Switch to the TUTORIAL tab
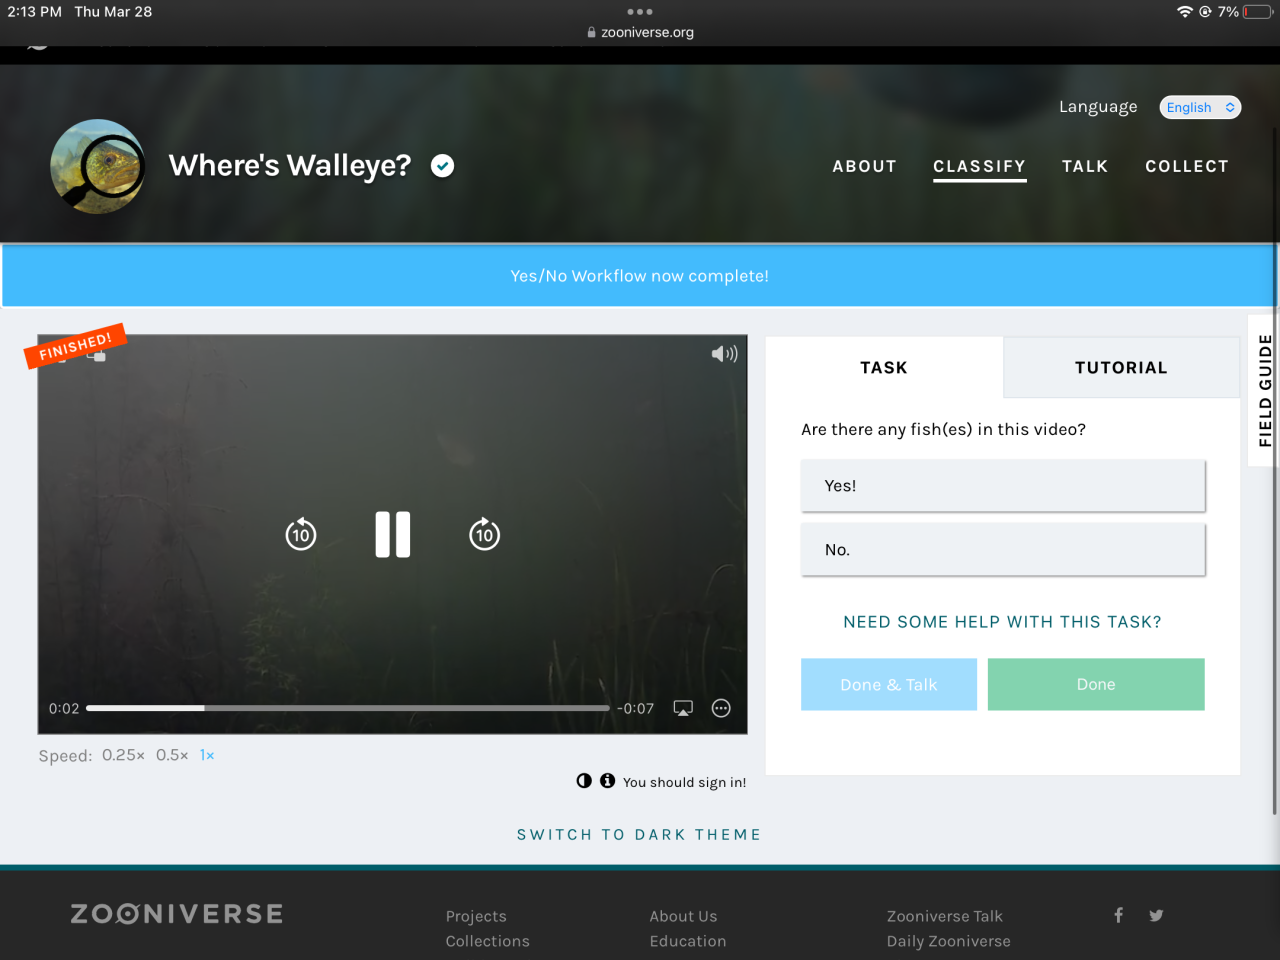Viewport: 1280px width, 960px height. coord(1121,367)
